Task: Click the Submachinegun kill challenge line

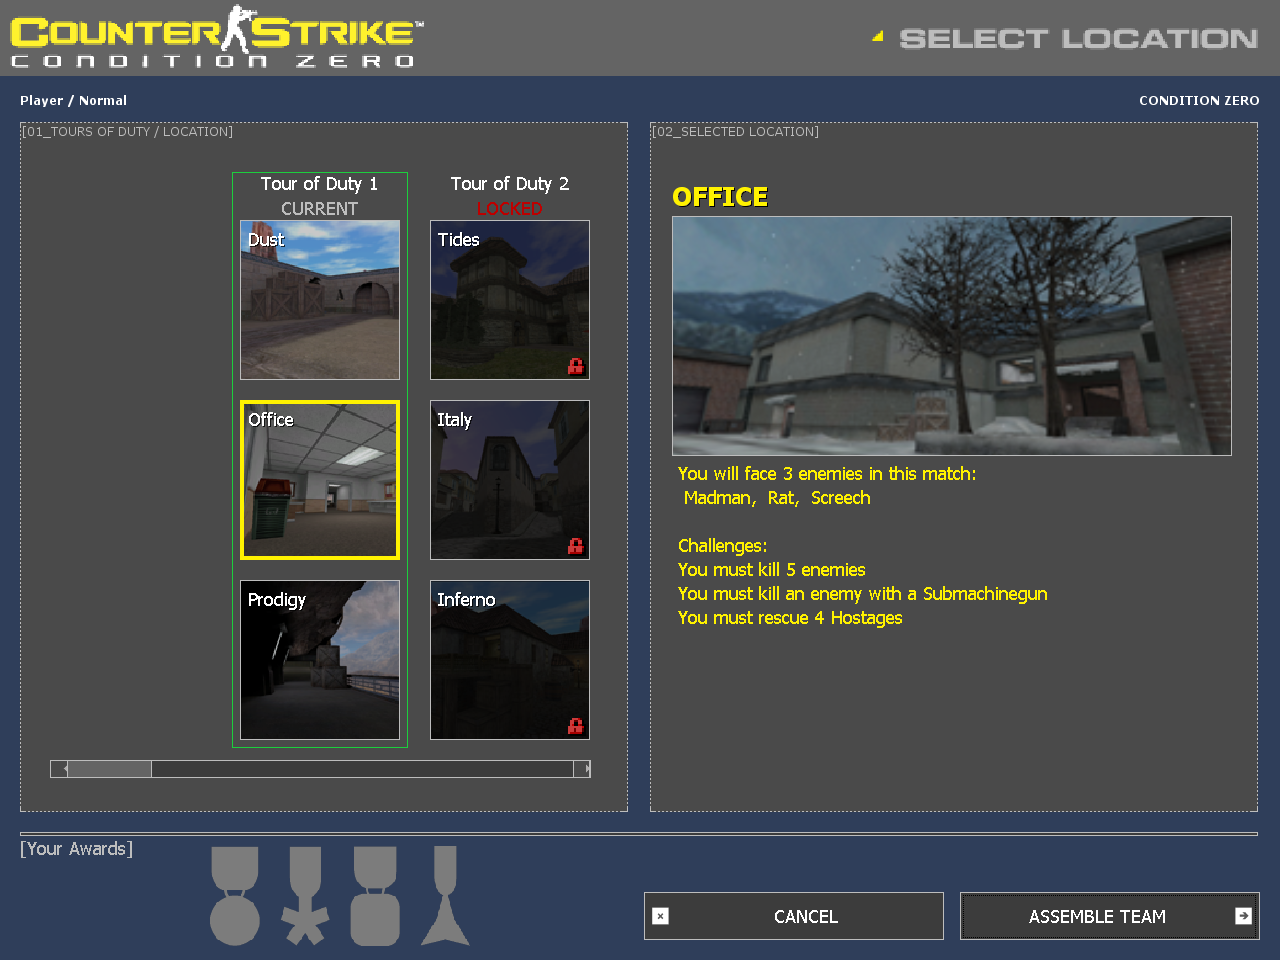Action: coord(863,594)
